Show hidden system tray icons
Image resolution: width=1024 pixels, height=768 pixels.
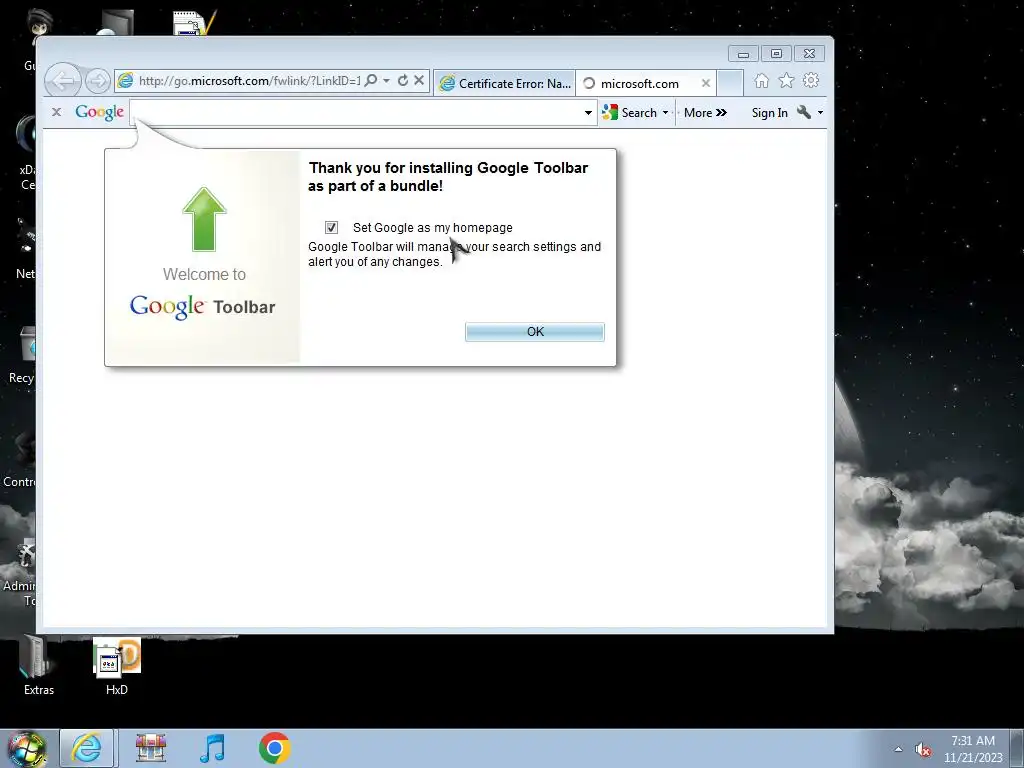pos(899,750)
